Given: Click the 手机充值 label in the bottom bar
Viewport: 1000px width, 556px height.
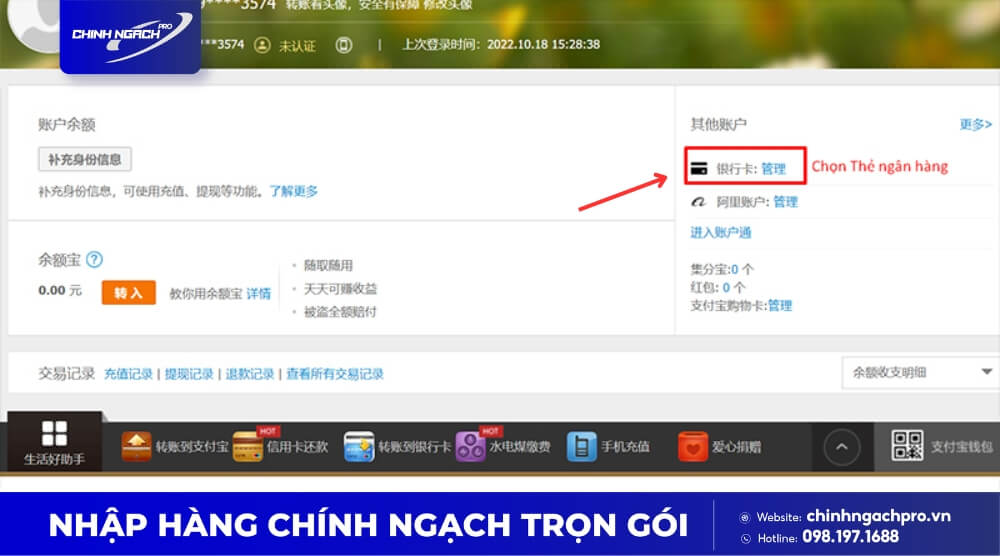Looking at the screenshot, I should (625, 447).
